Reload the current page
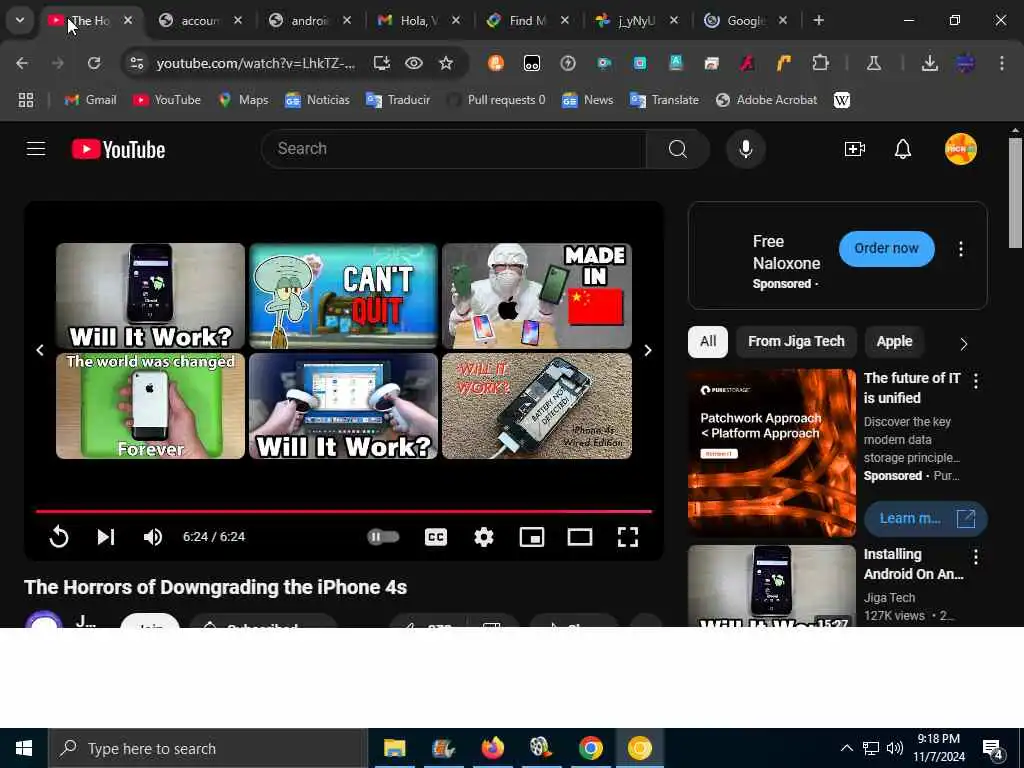This screenshot has width=1024, height=768. pyautogui.click(x=94, y=63)
